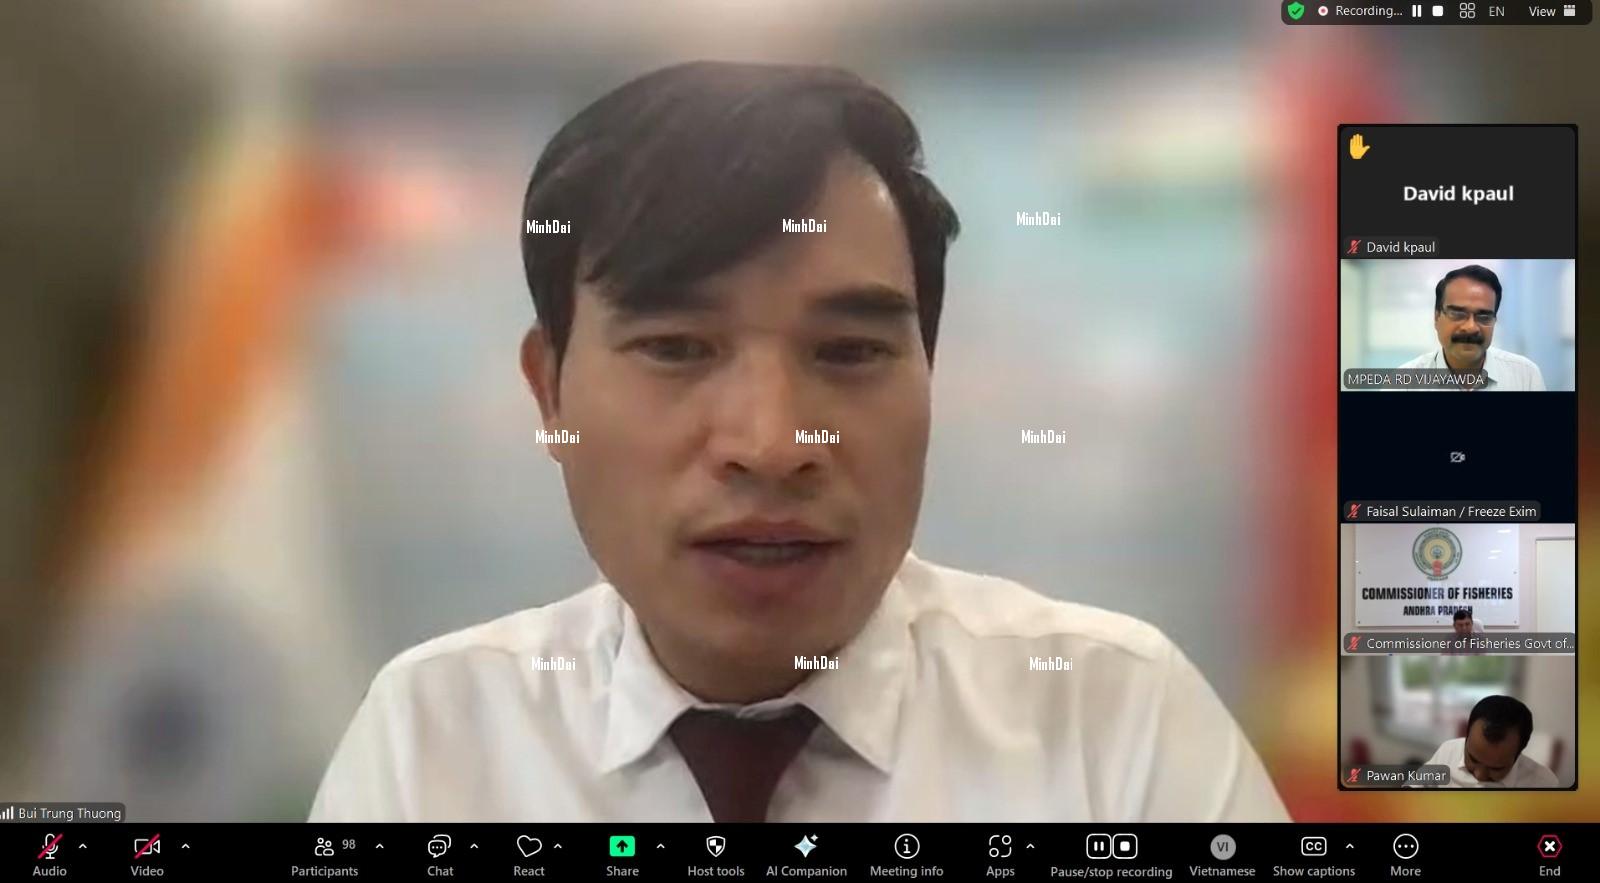Image resolution: width=1600 pixels, height=883 pixels.
Task: Pause recording in bottom toolbar
Action: (x=1098, y=847)
